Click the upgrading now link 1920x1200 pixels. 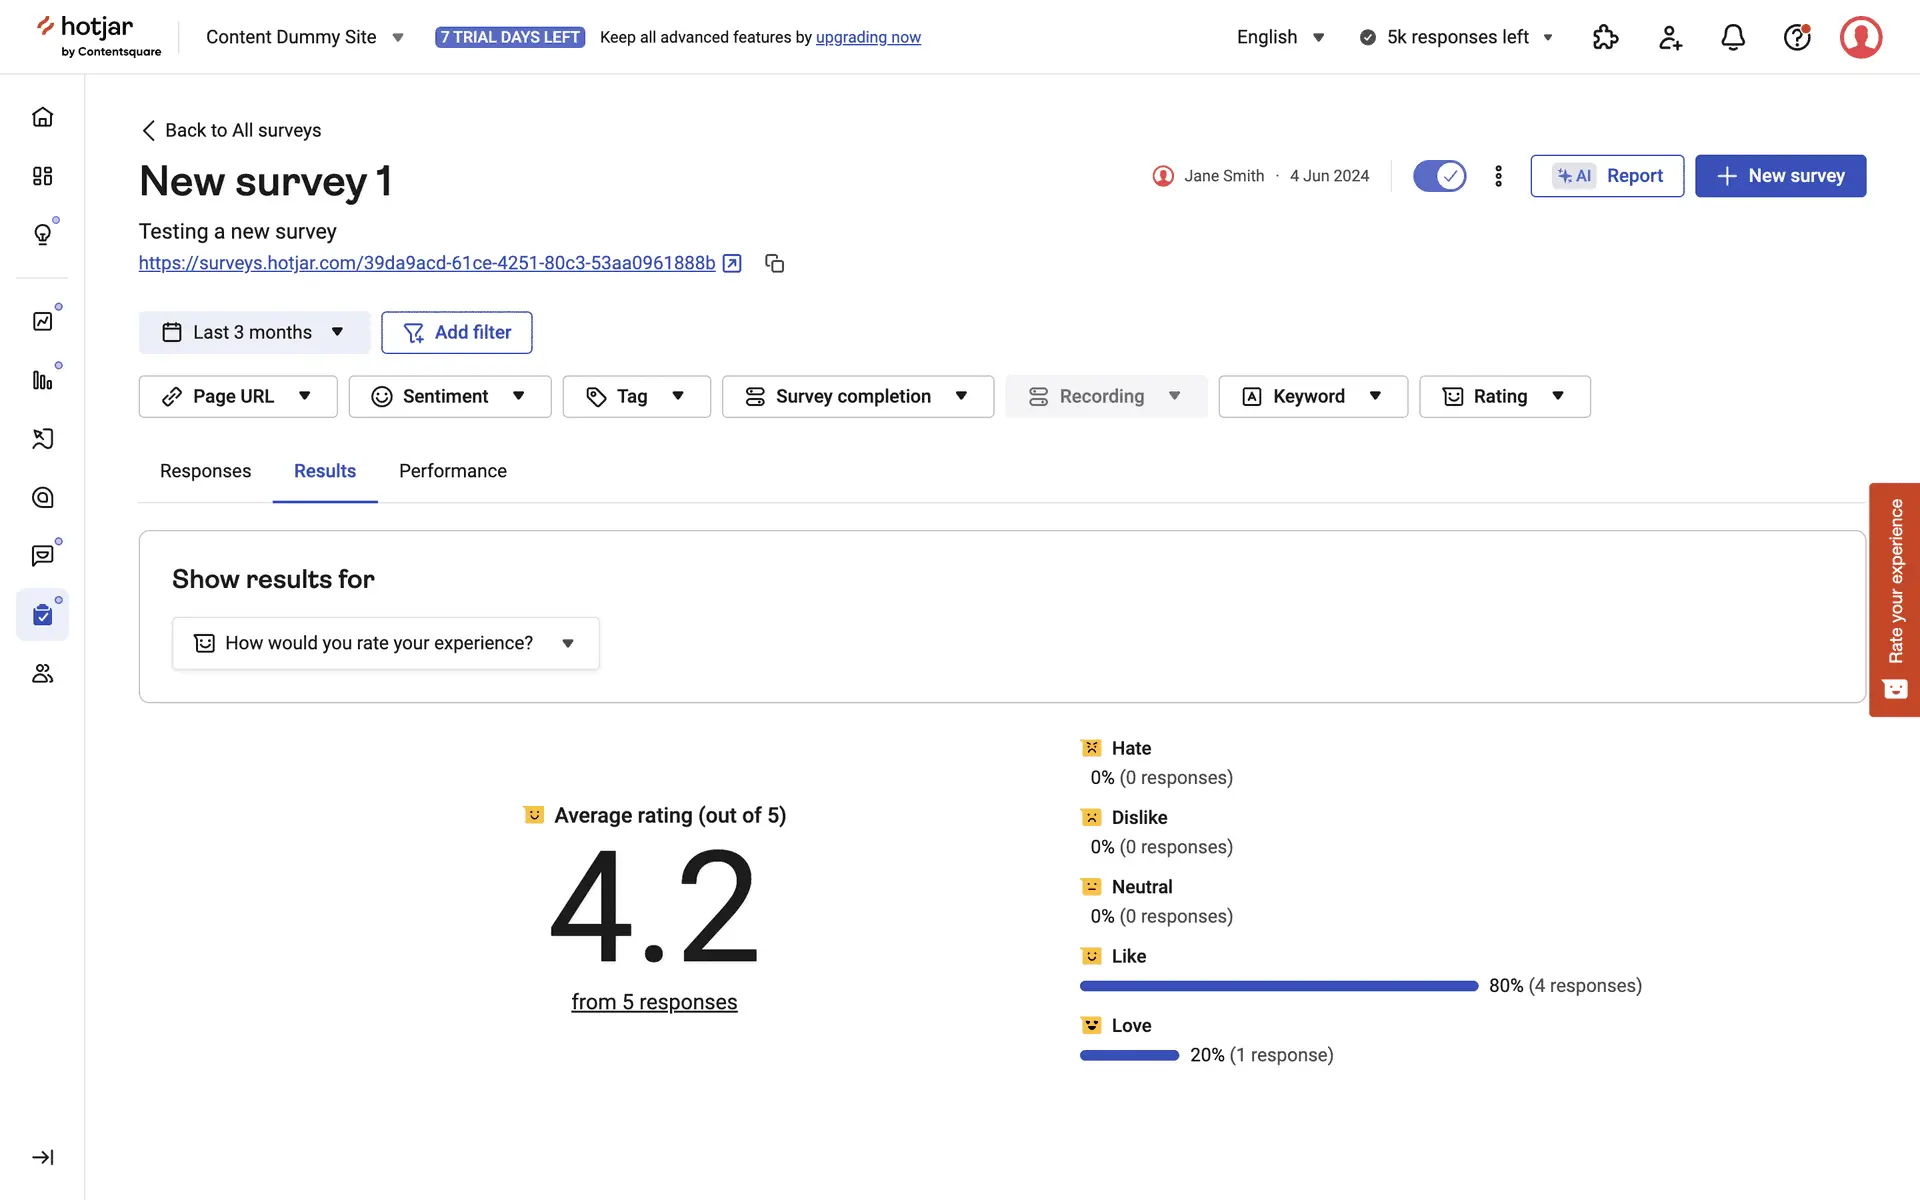point(868,38)
